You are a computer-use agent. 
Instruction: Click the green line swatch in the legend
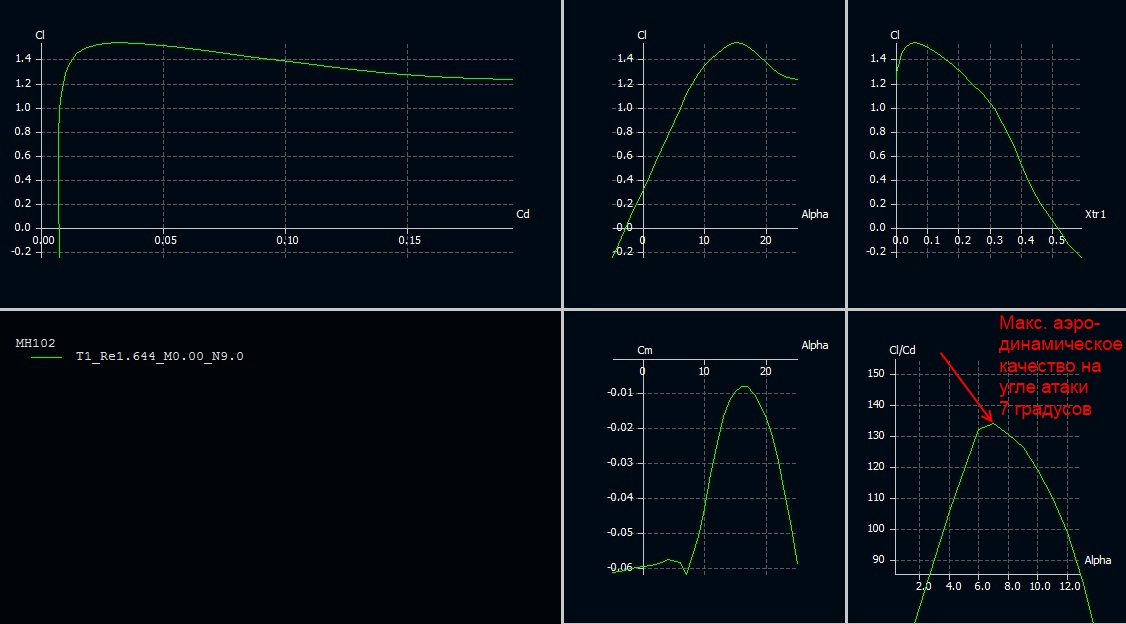46,356
